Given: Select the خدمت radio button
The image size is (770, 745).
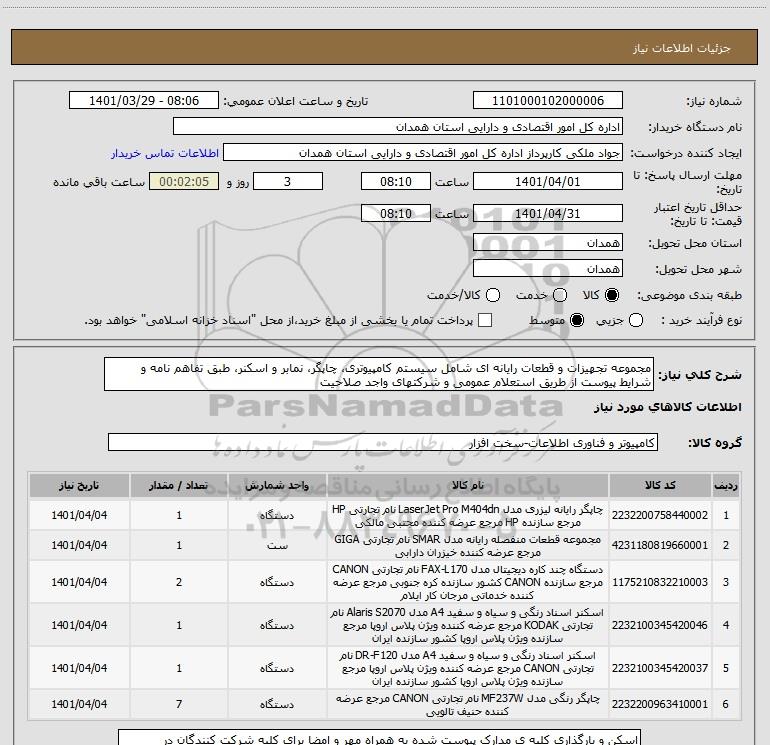Looking at the screenshot, I should 560,295.
